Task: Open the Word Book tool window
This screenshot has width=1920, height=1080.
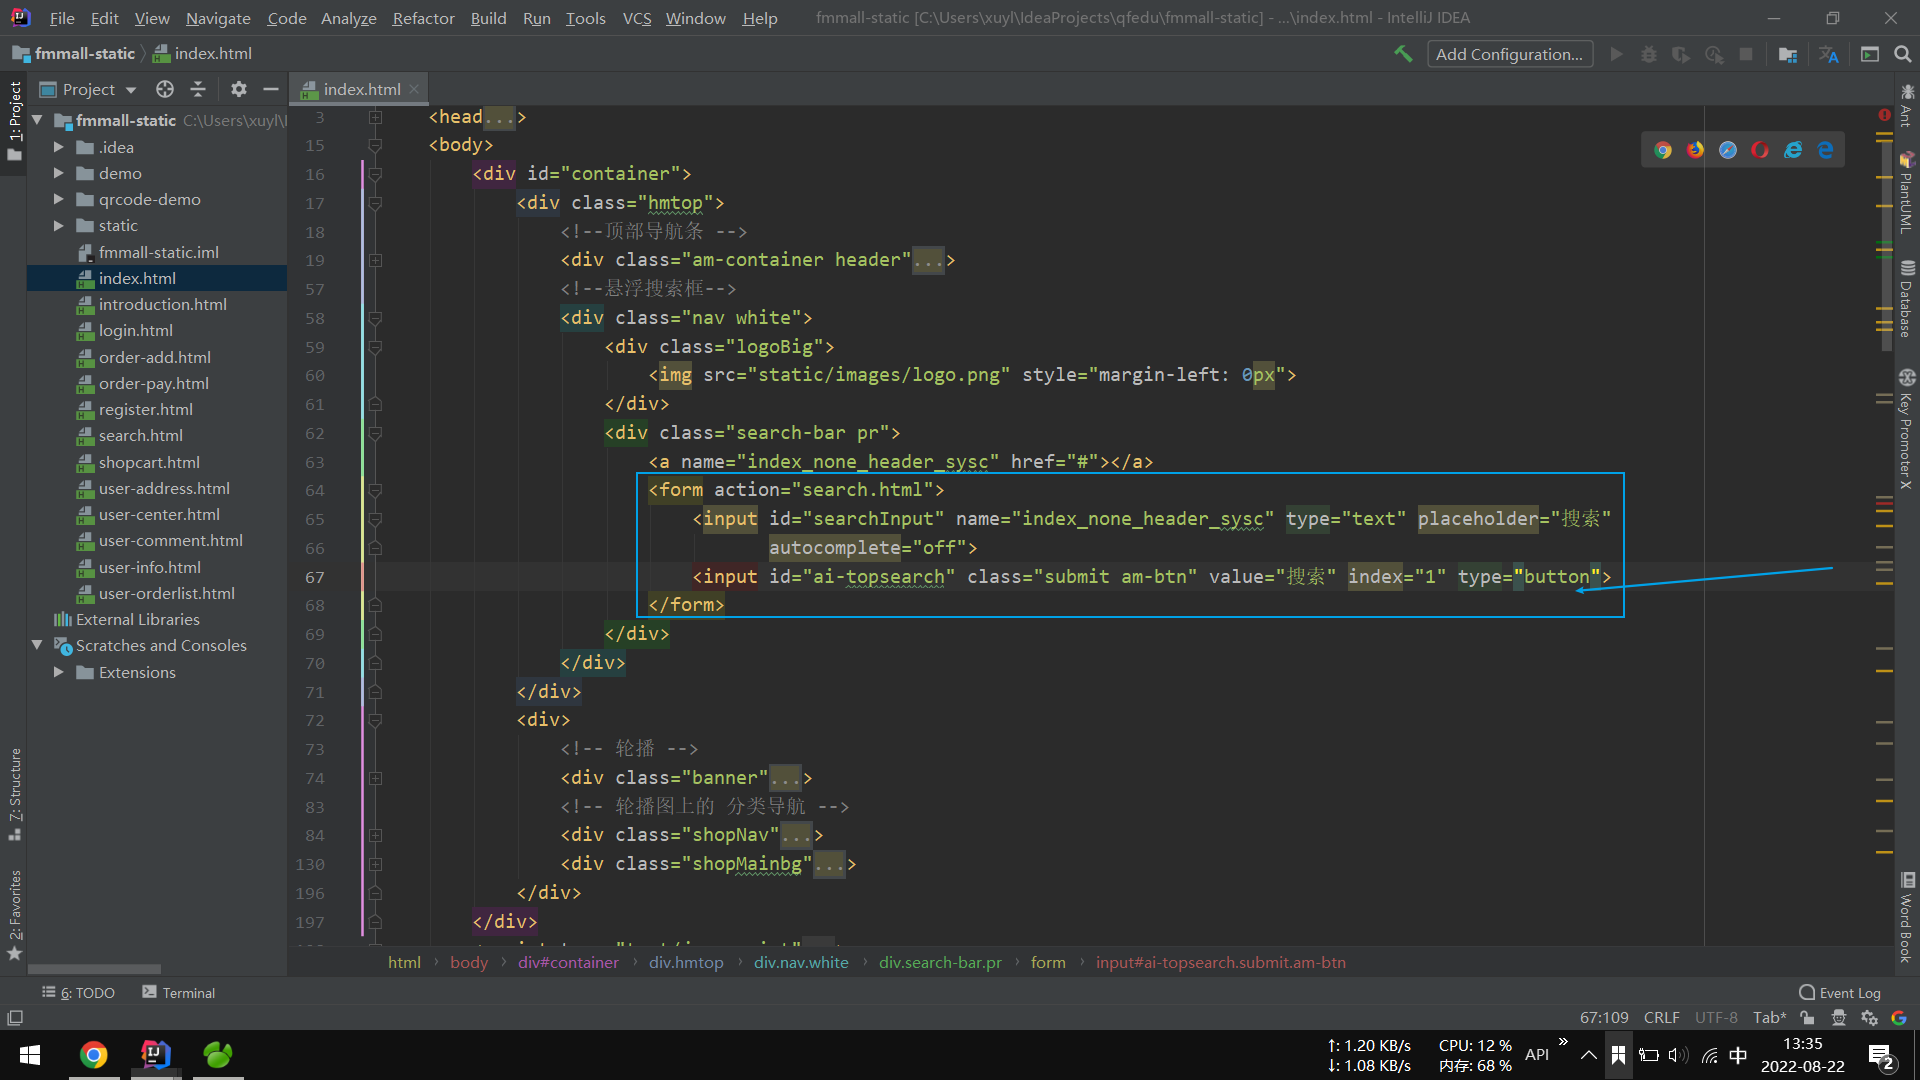Action: point(1907,918)
